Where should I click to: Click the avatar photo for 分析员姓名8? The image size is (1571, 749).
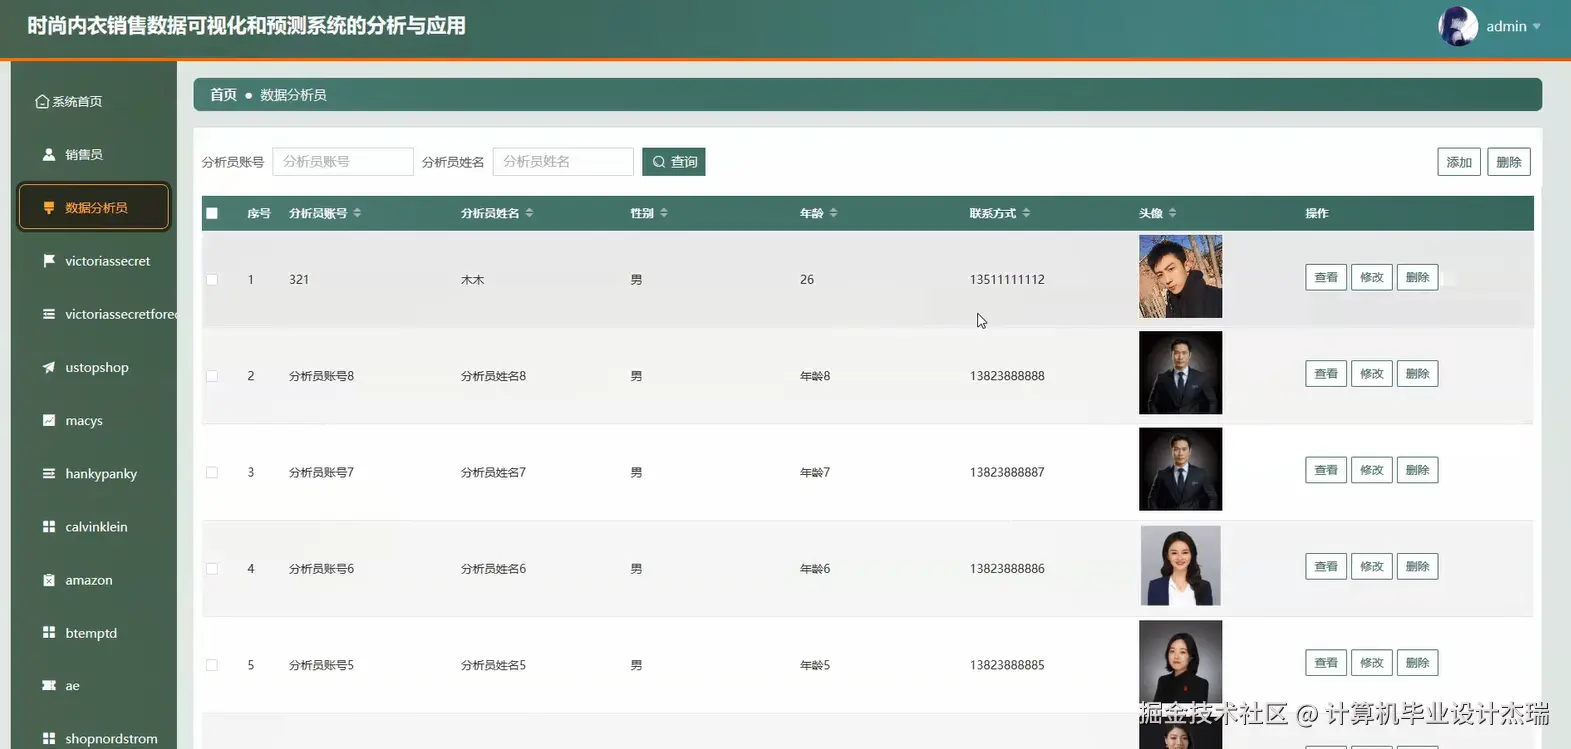coord(1180,372)
